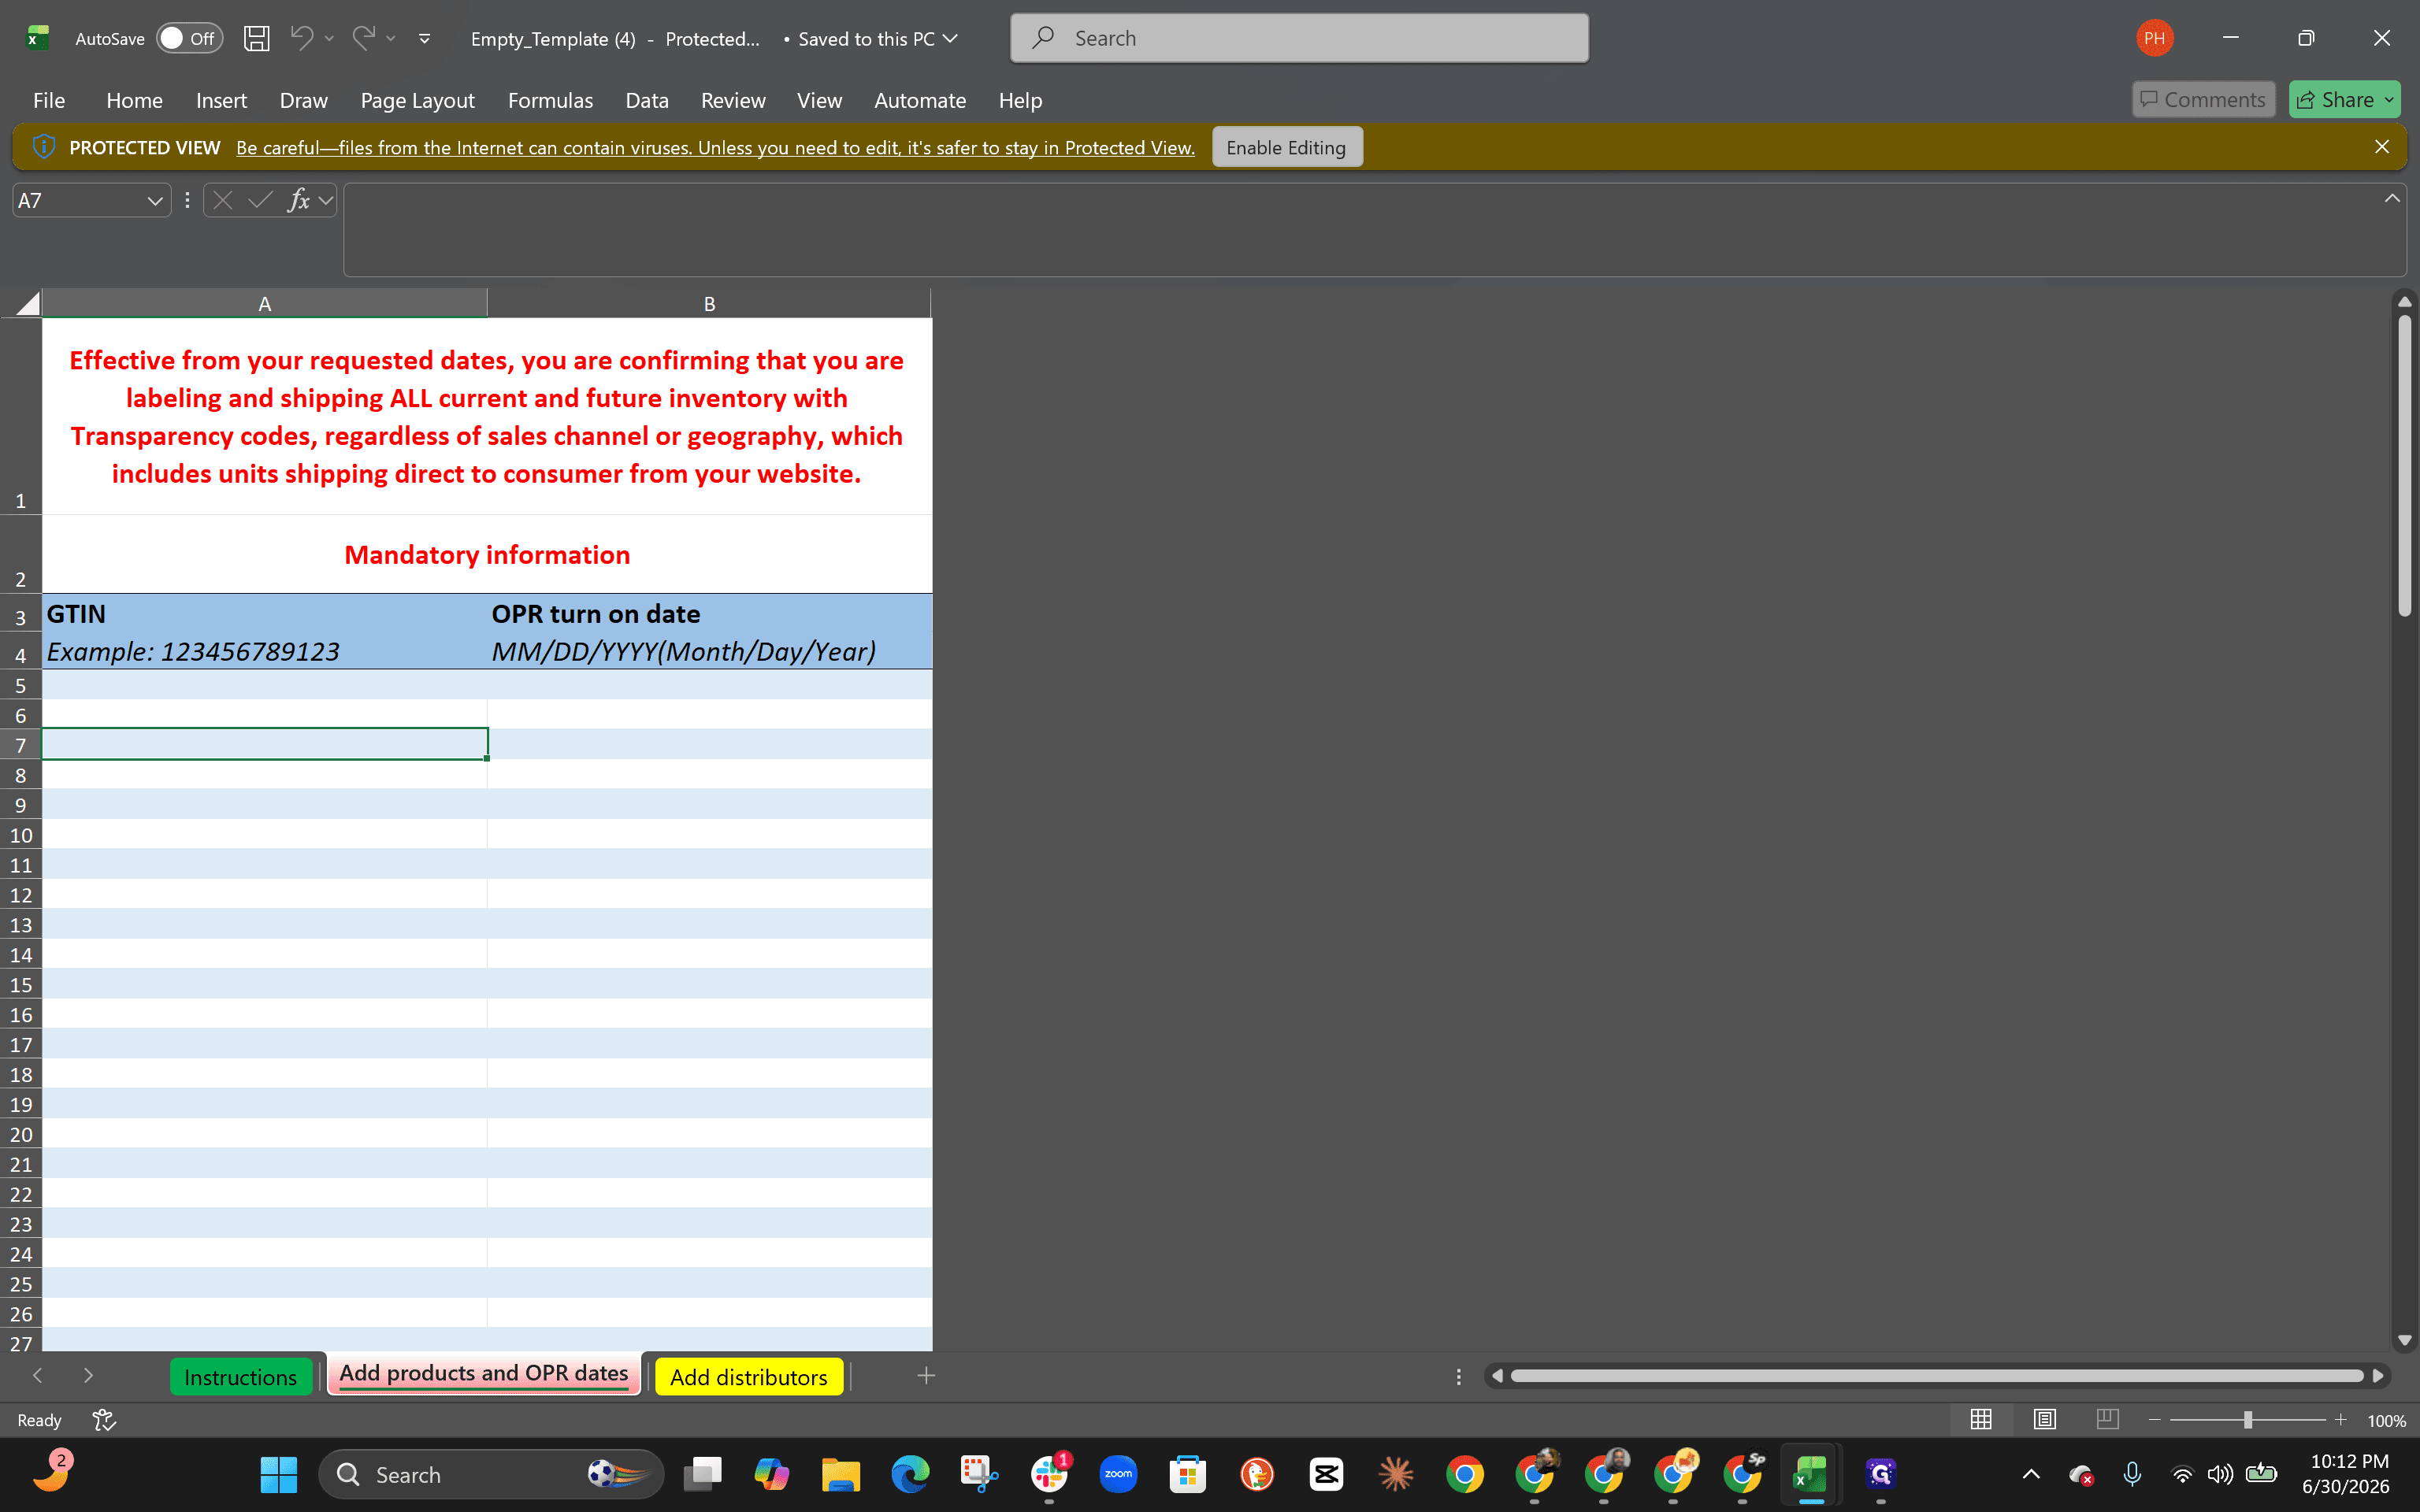Open File Explorer from taskbar
Screen dimensions: 2420x1512
click(840, 1474)
